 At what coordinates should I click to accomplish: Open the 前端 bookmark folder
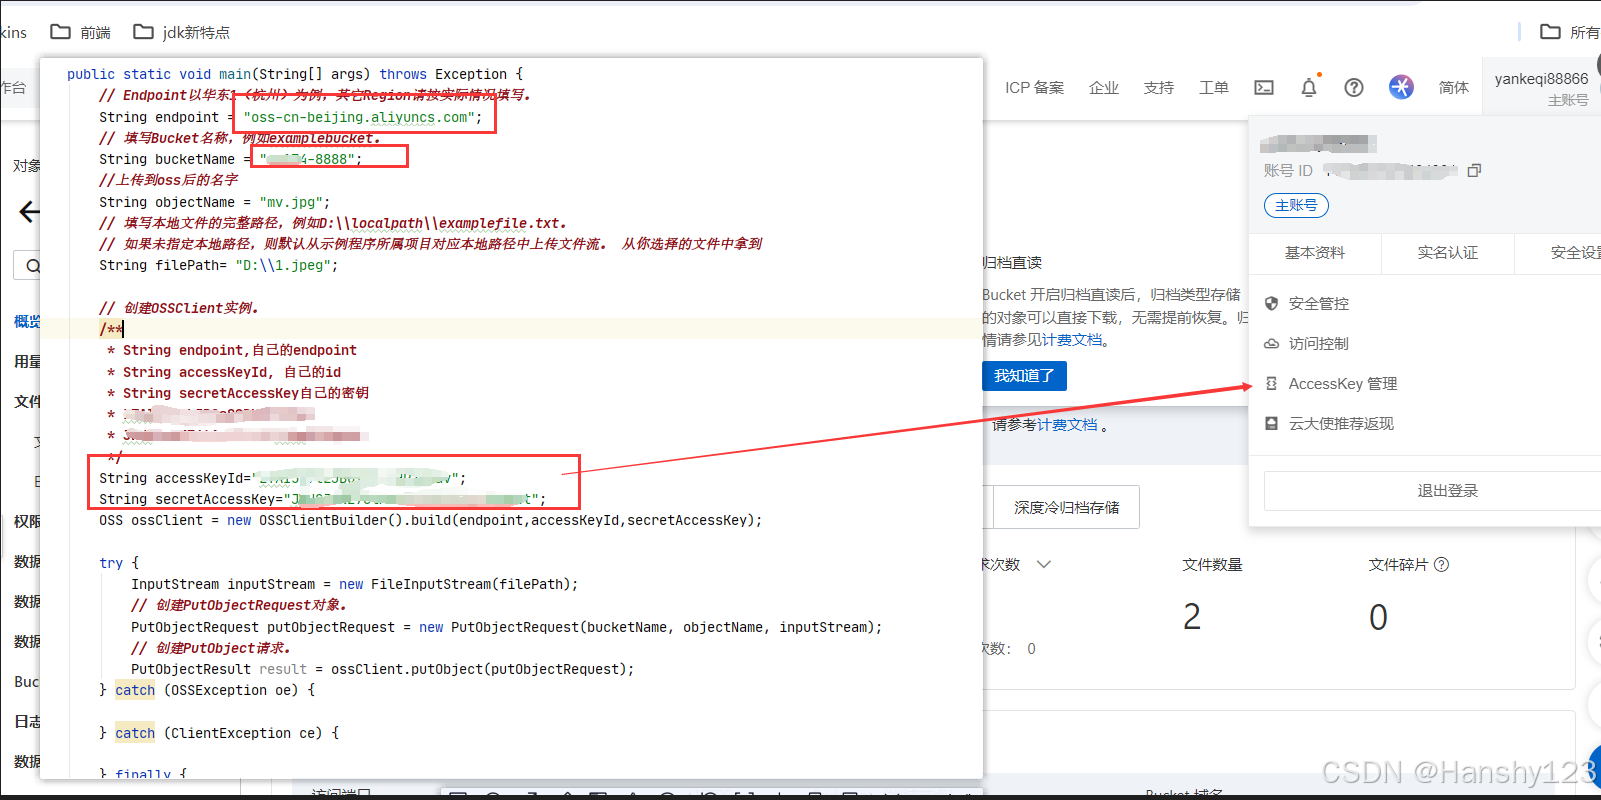(81, 32)
